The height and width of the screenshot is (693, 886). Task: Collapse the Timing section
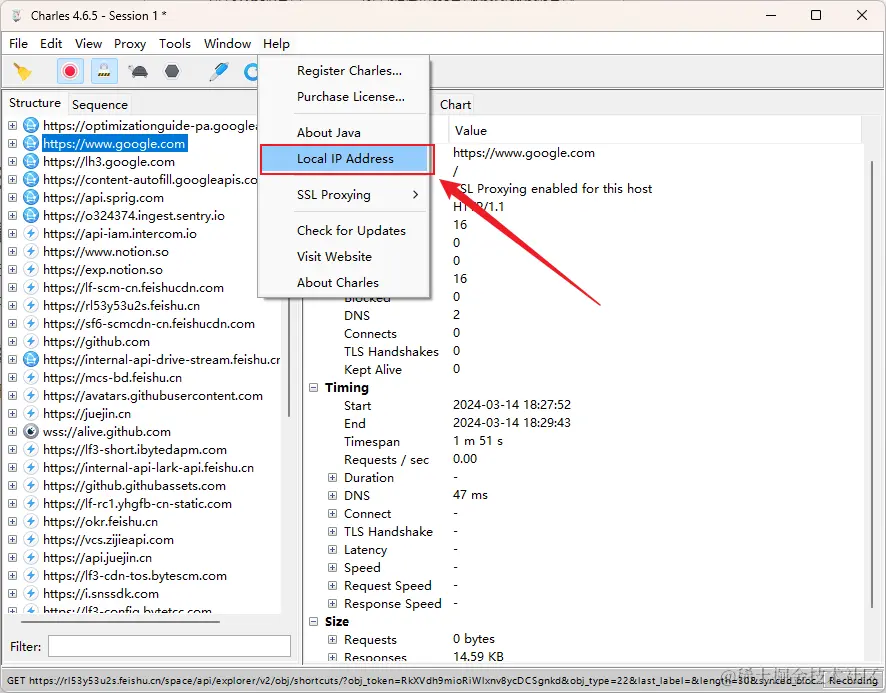tap(314, 388)
